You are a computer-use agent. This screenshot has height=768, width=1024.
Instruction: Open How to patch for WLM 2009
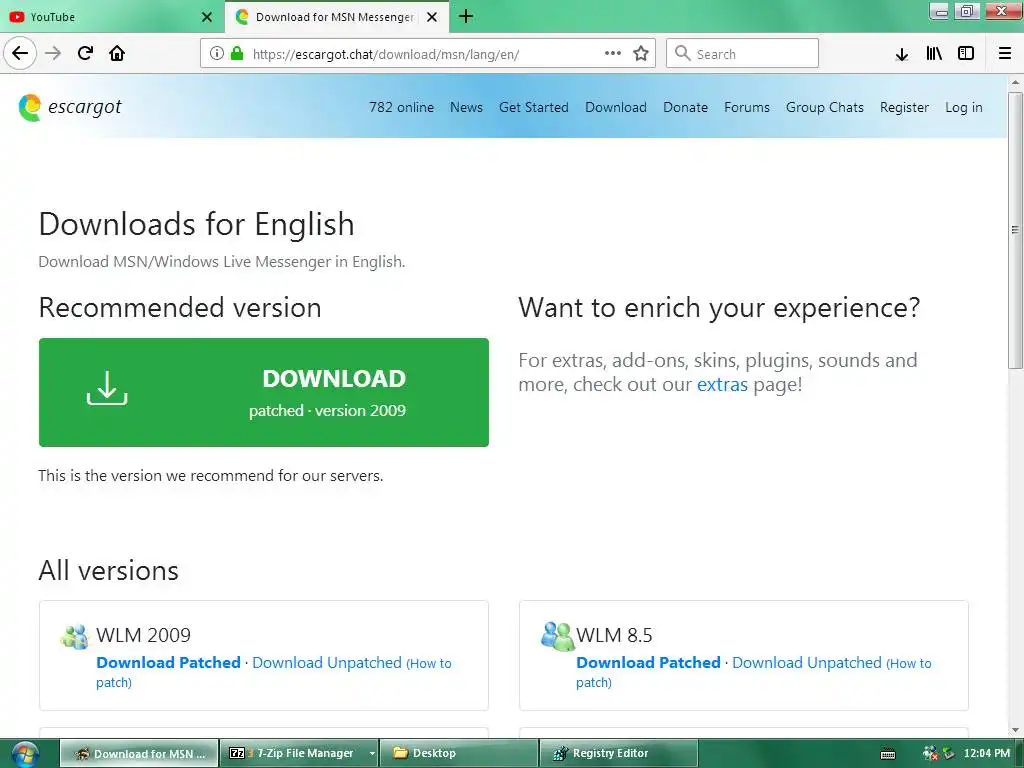(x=274, y=673)
